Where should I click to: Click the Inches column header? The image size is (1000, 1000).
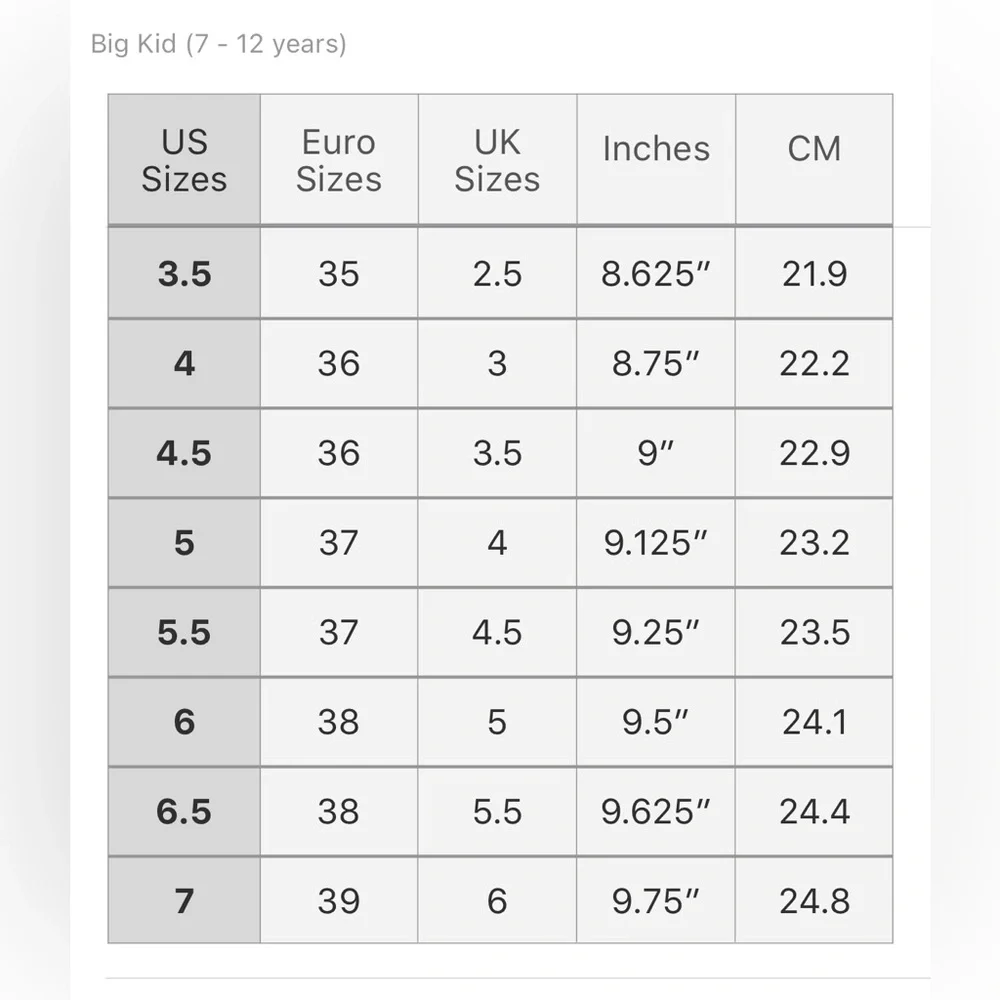[656, 159]
